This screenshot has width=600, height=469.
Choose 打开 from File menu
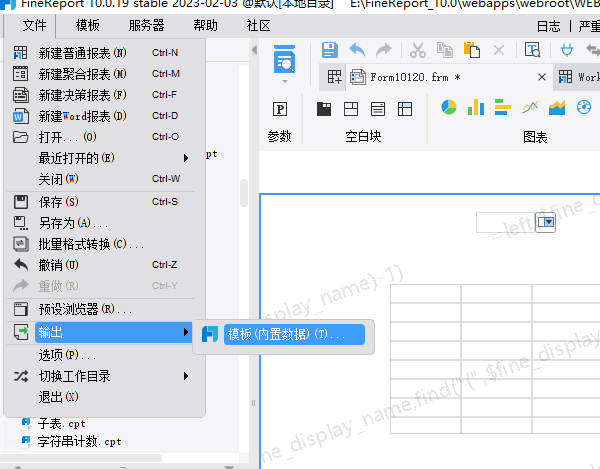pos(103,137)
